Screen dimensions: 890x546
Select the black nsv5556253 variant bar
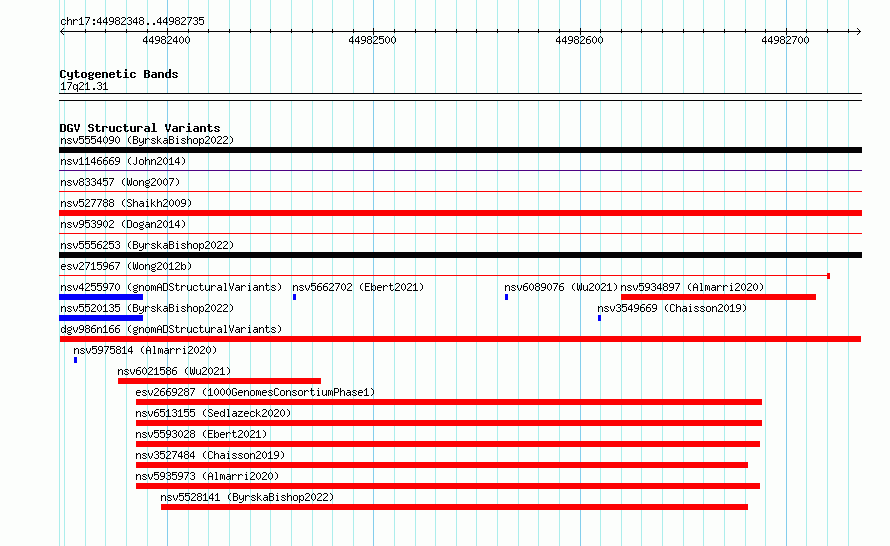point(460,255)
